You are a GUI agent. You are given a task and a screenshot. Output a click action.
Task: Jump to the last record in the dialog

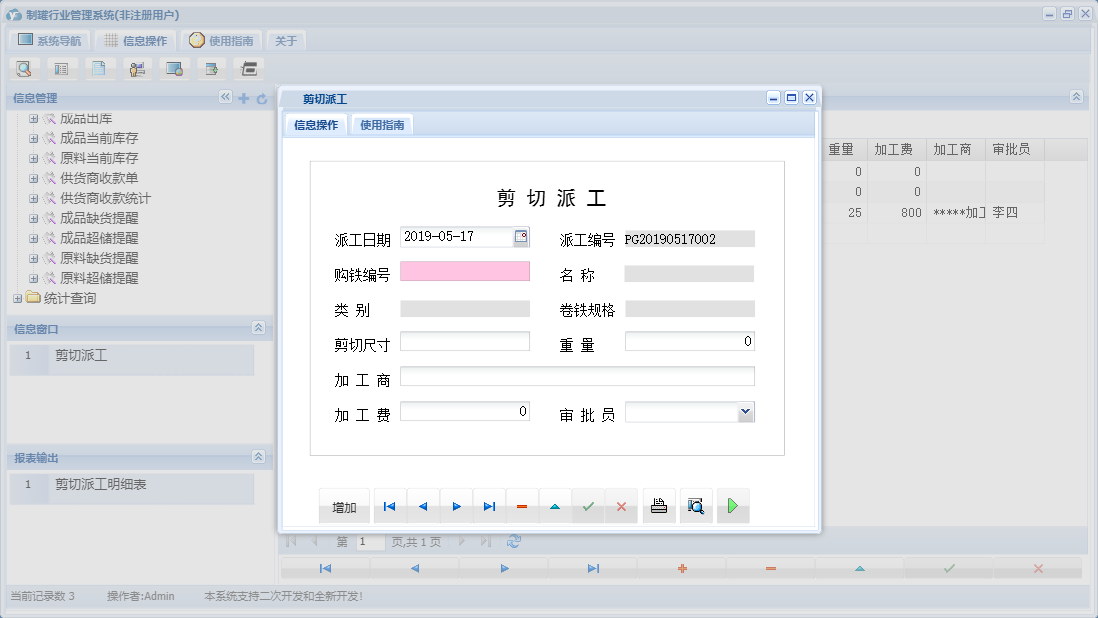point(489,506)
